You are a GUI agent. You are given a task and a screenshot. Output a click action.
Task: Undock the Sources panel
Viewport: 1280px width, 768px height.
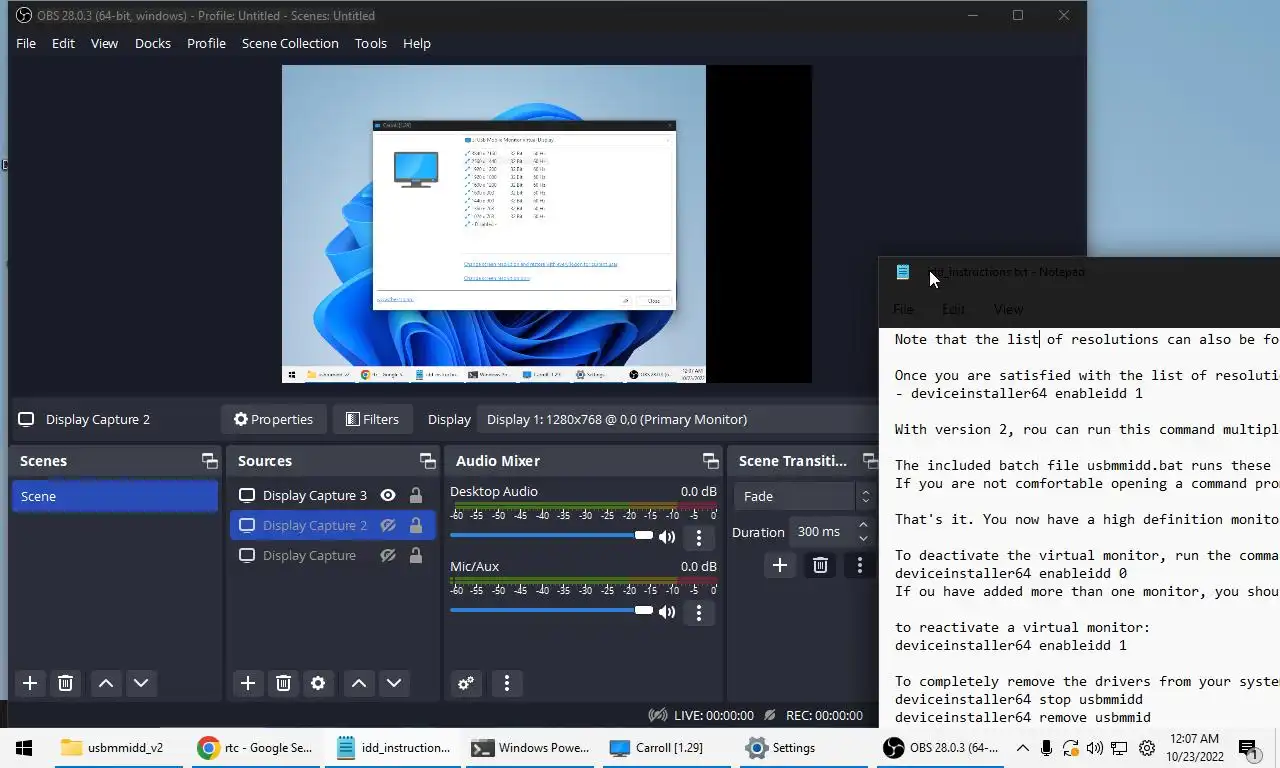tap(427, 461)
